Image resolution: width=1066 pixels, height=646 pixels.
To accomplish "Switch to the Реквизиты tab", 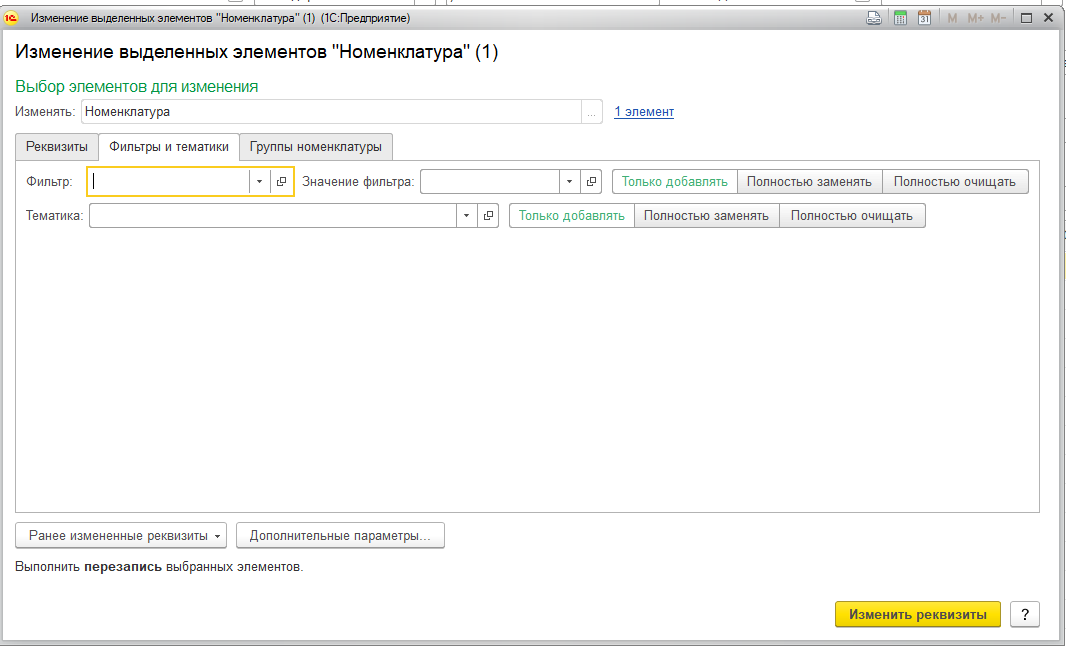I will (x=57, y=147).
